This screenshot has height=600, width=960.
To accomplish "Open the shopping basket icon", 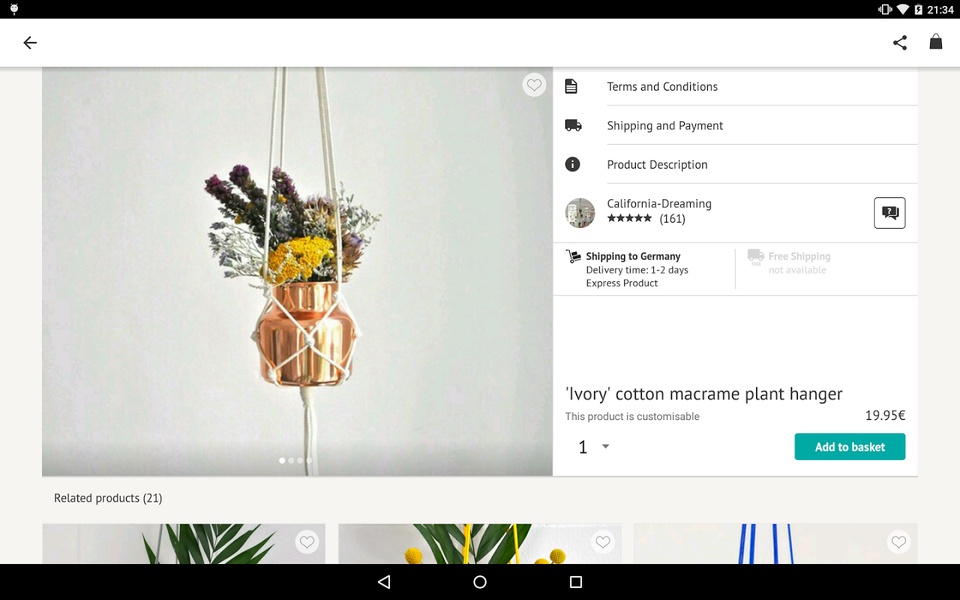I will coord(936,42).
